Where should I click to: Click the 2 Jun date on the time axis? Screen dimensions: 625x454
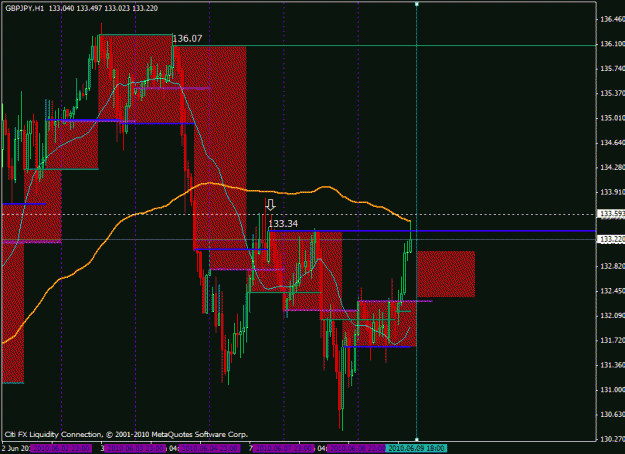tap(15, 449)
